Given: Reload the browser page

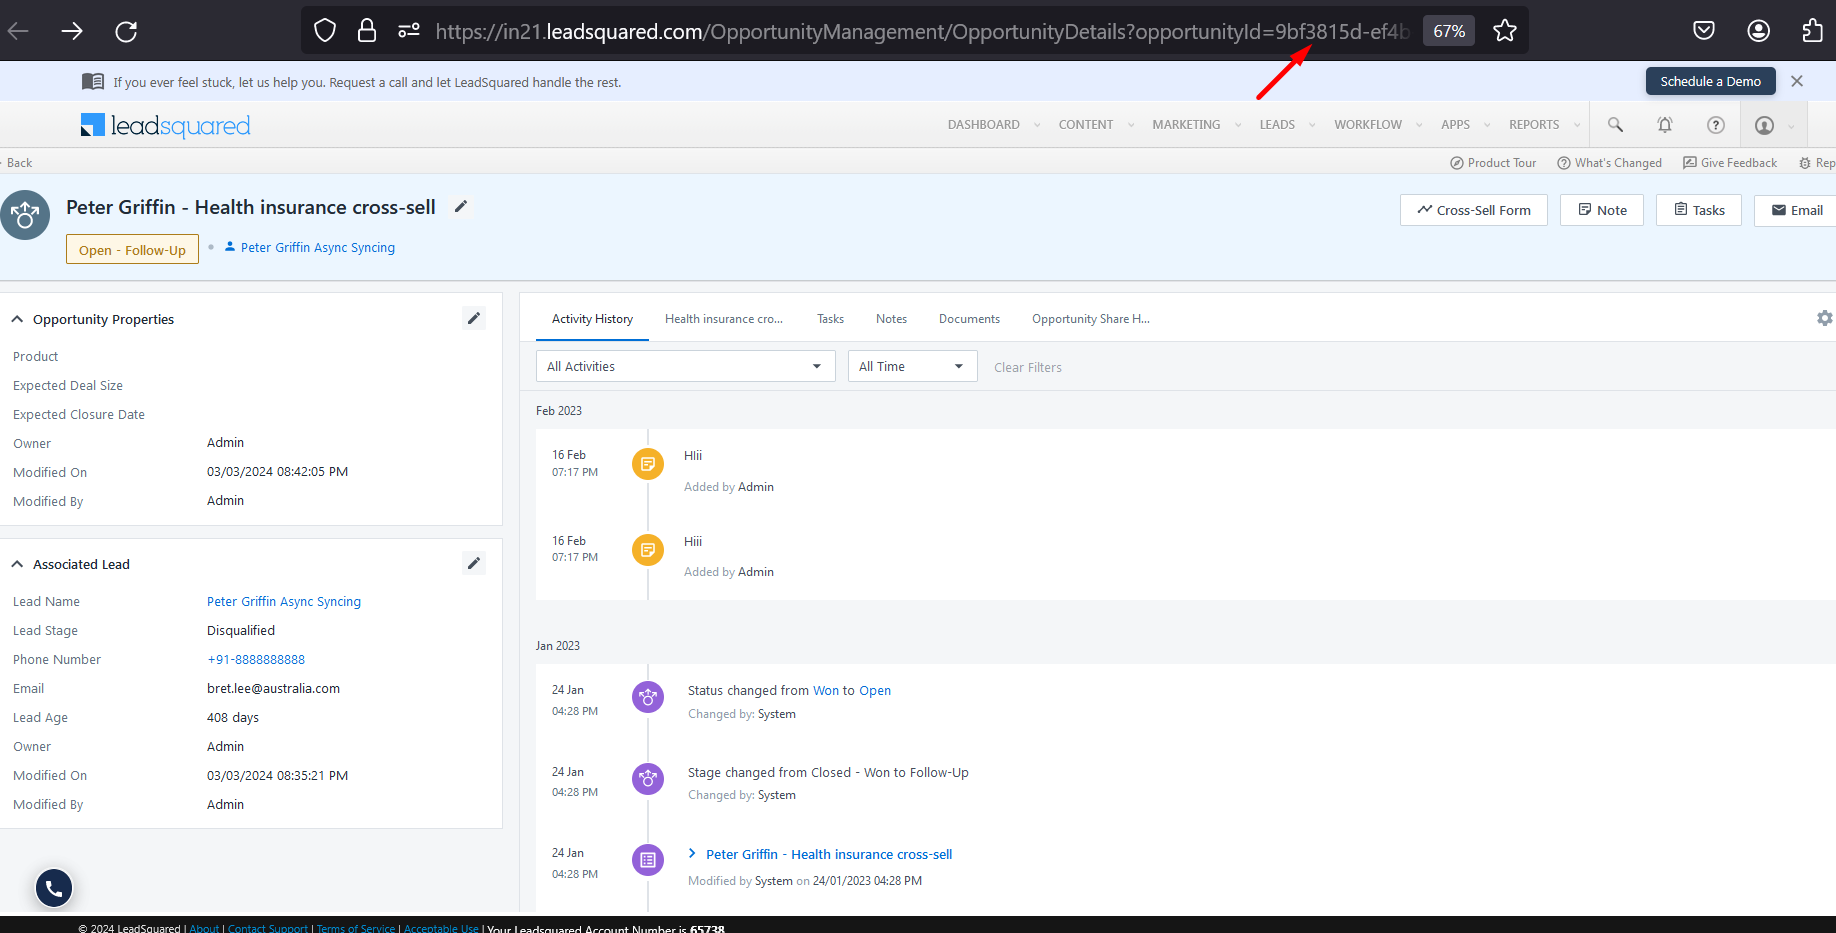Looking at the screenshot, I should [126, 31].
